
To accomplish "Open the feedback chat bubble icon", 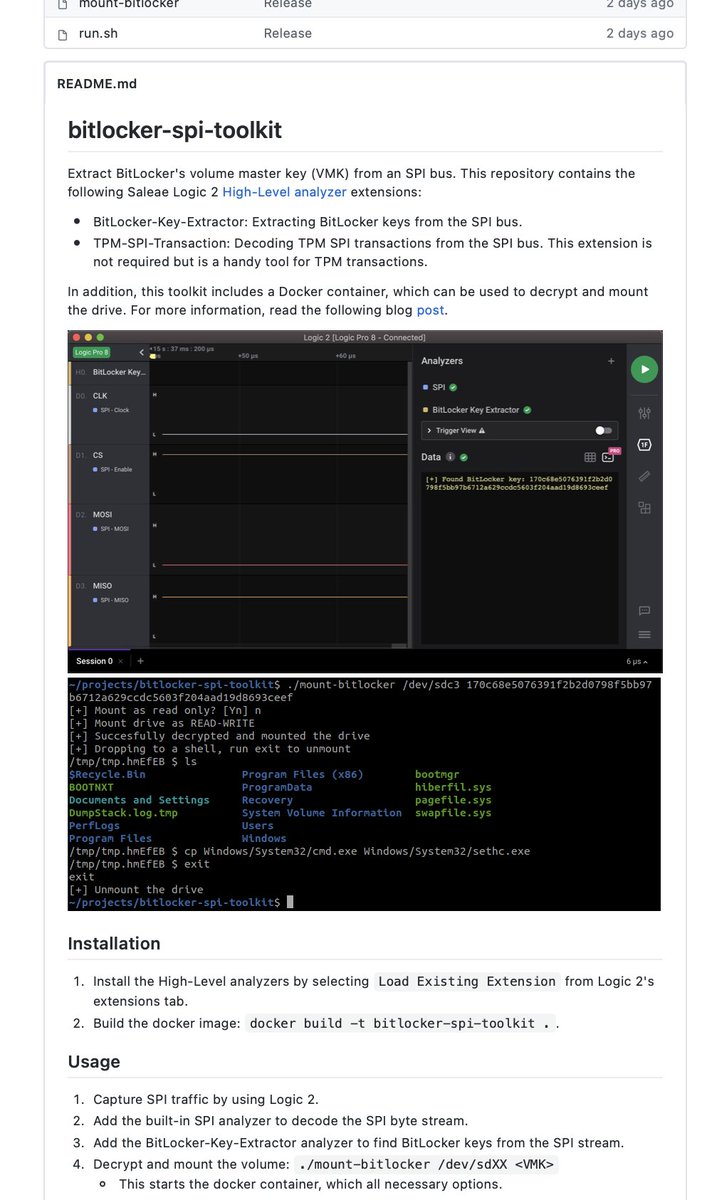I will [644, 610].
